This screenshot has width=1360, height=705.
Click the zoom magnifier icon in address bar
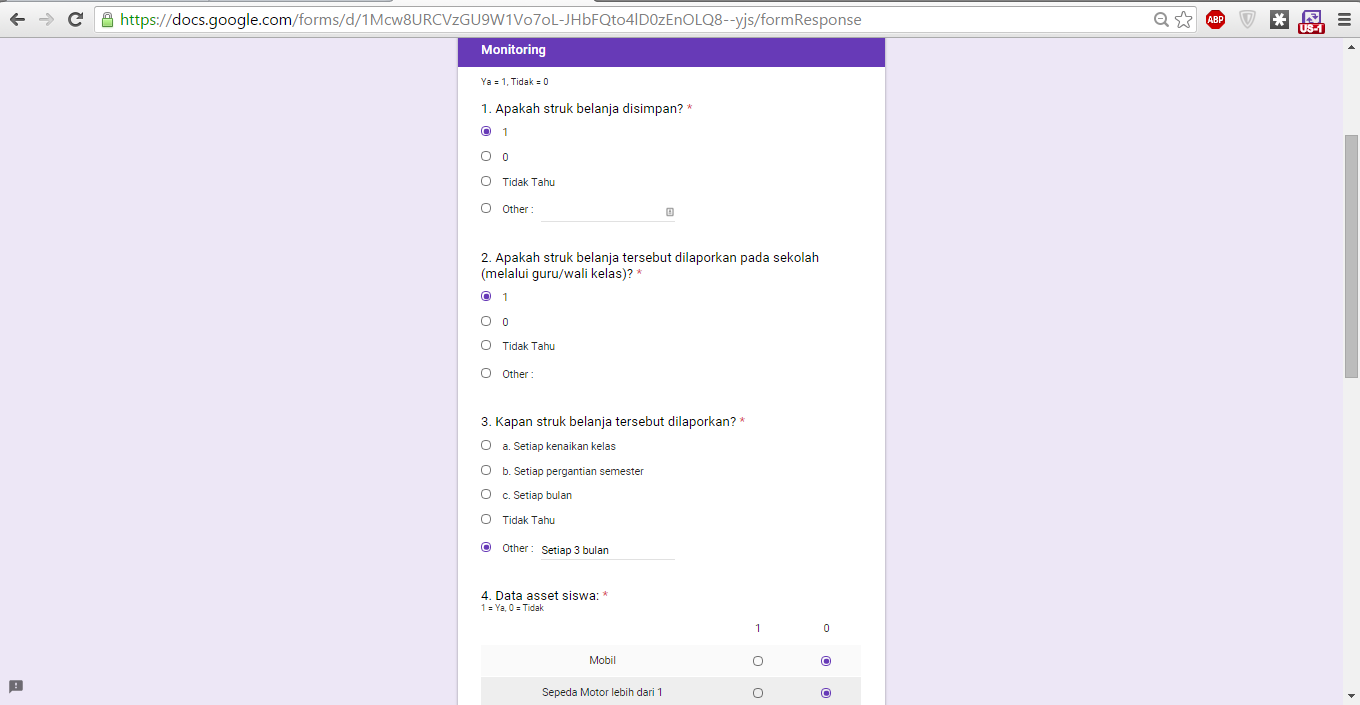click(x=1161, y=19)
